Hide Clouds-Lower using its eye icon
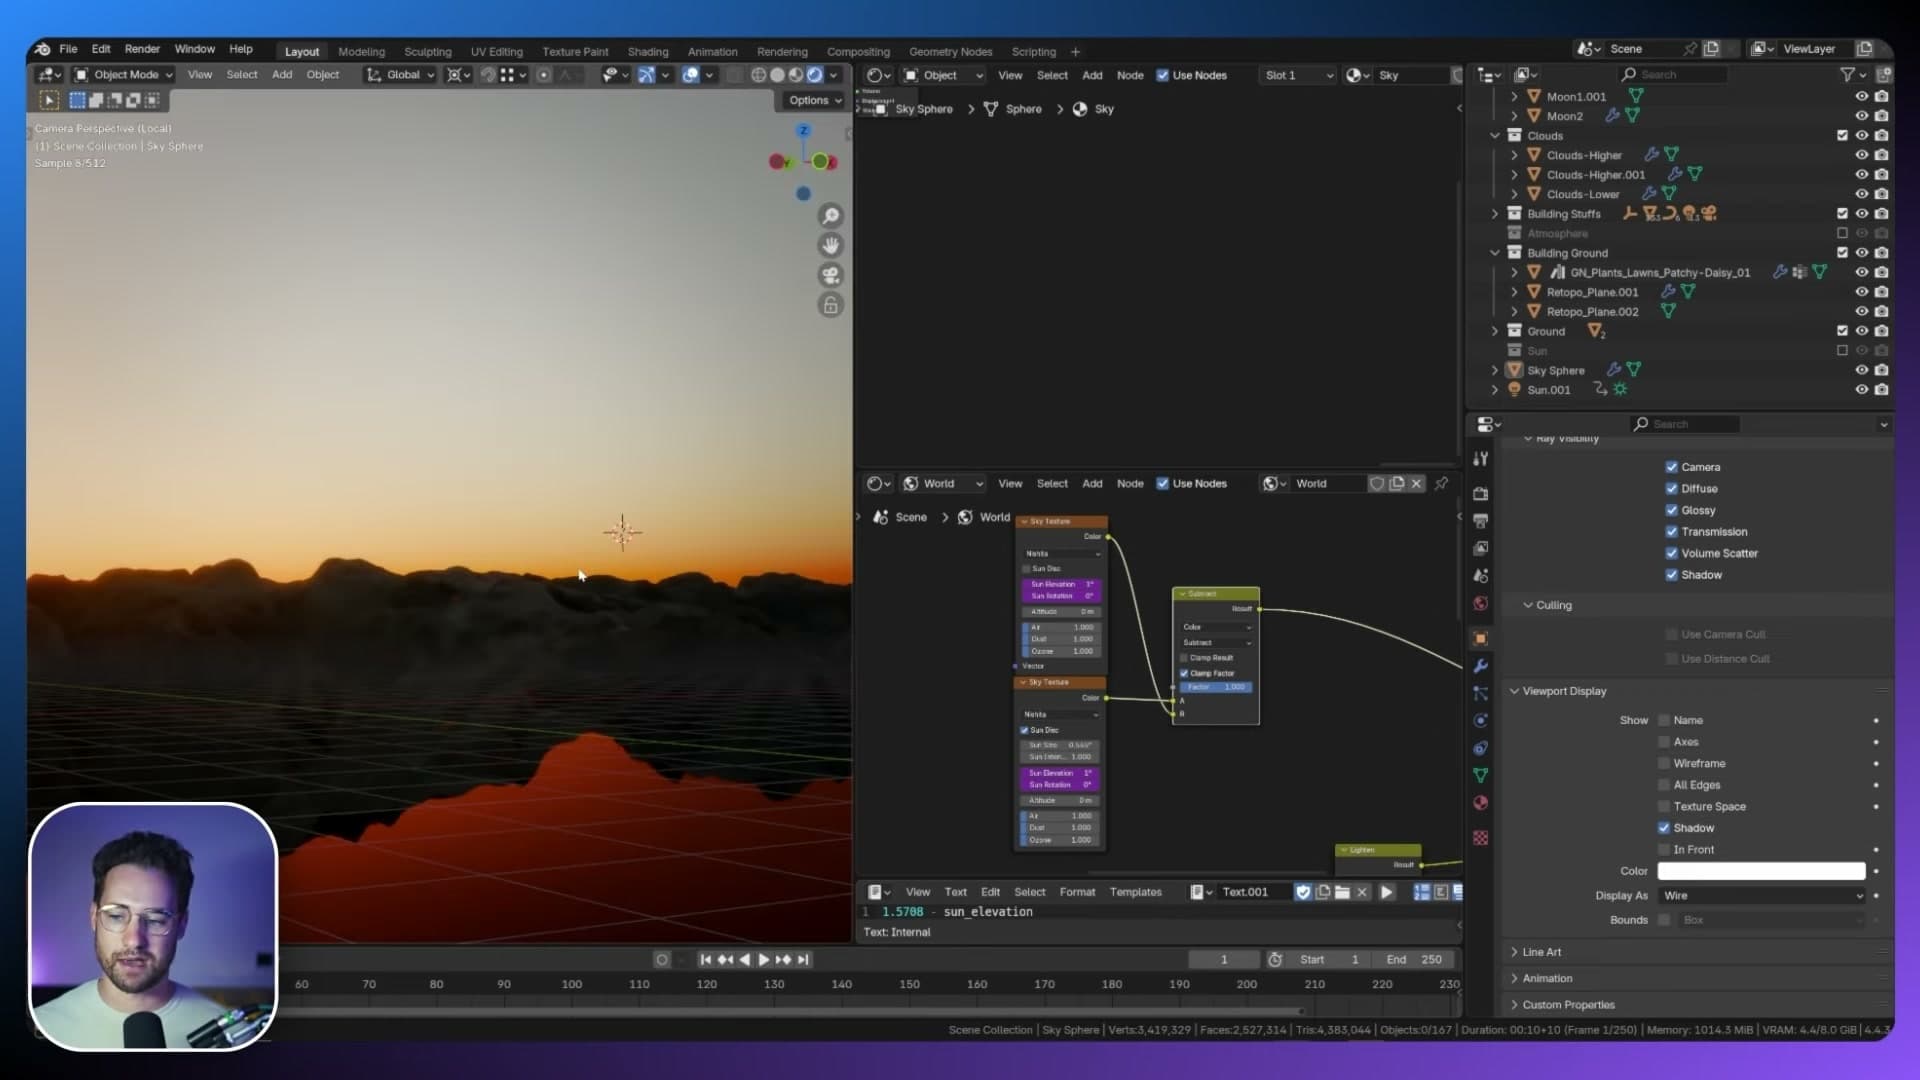Screen dimensions: 1920x1080 (1861, 194)
